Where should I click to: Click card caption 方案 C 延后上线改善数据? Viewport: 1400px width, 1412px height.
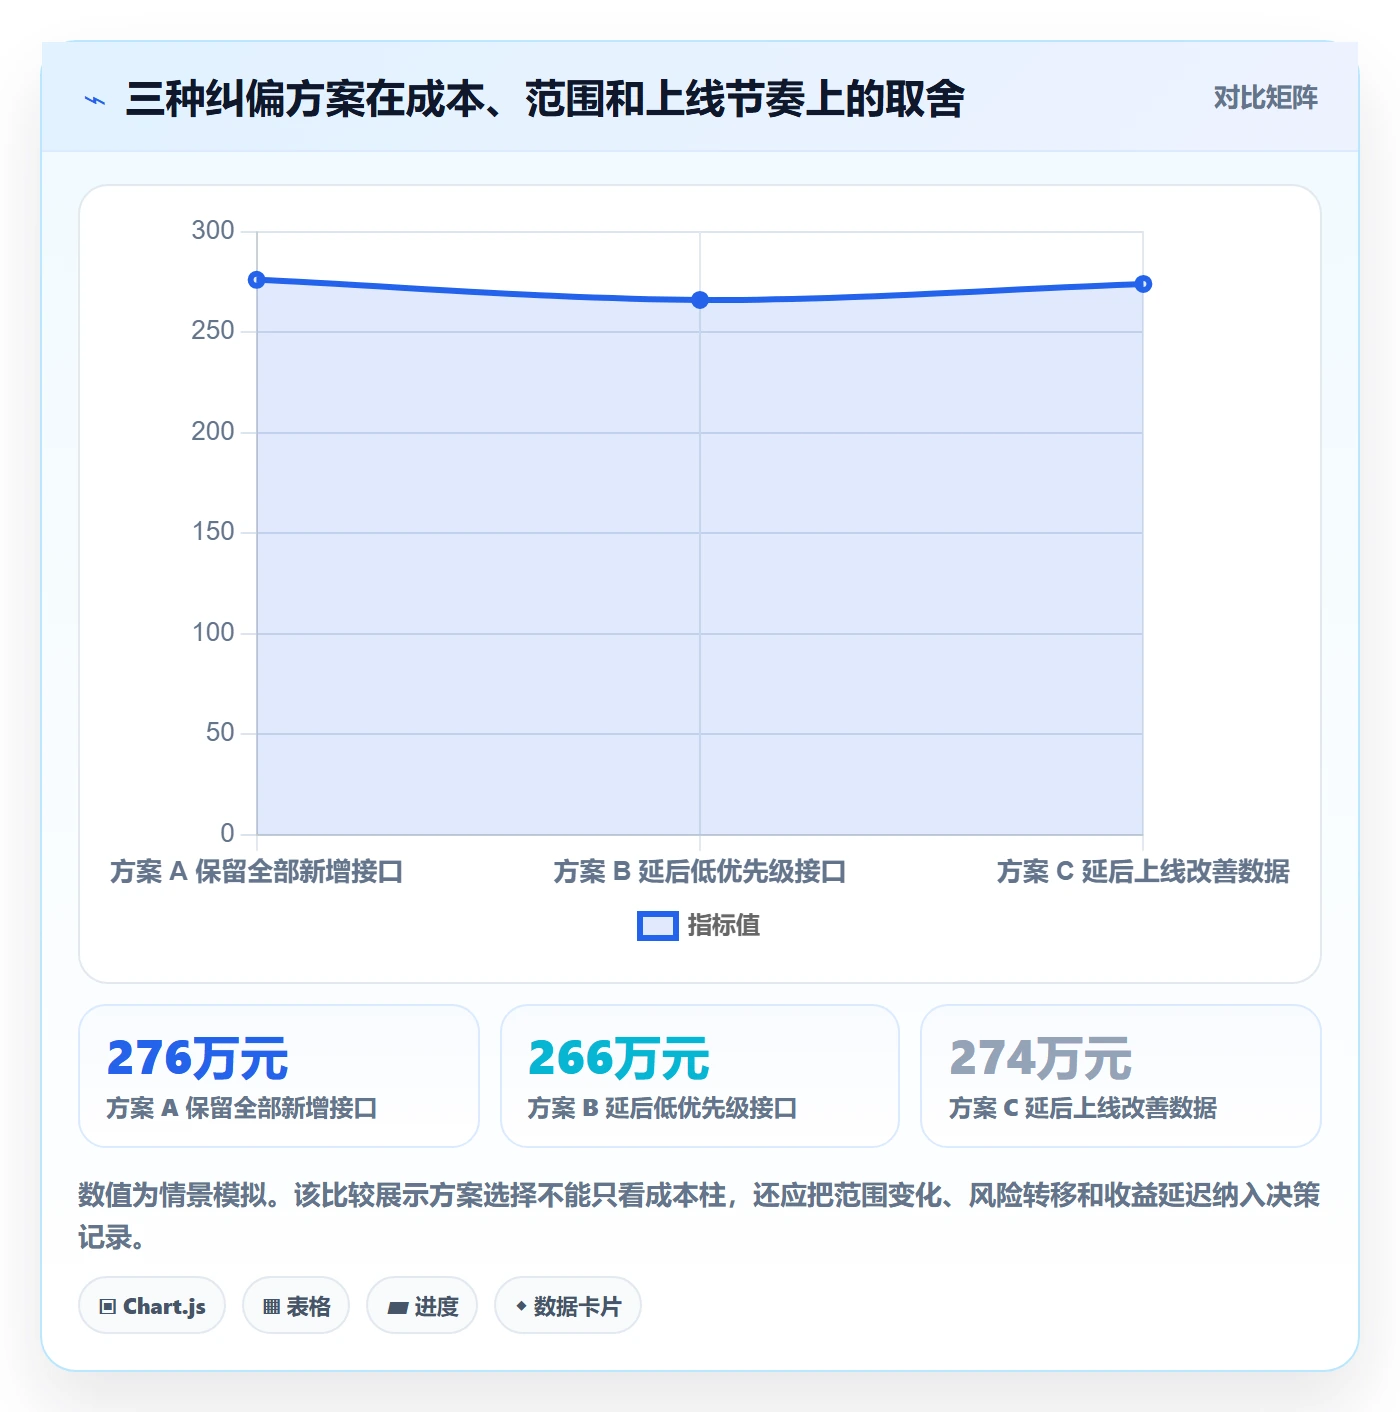[x=1083, y=1108]
